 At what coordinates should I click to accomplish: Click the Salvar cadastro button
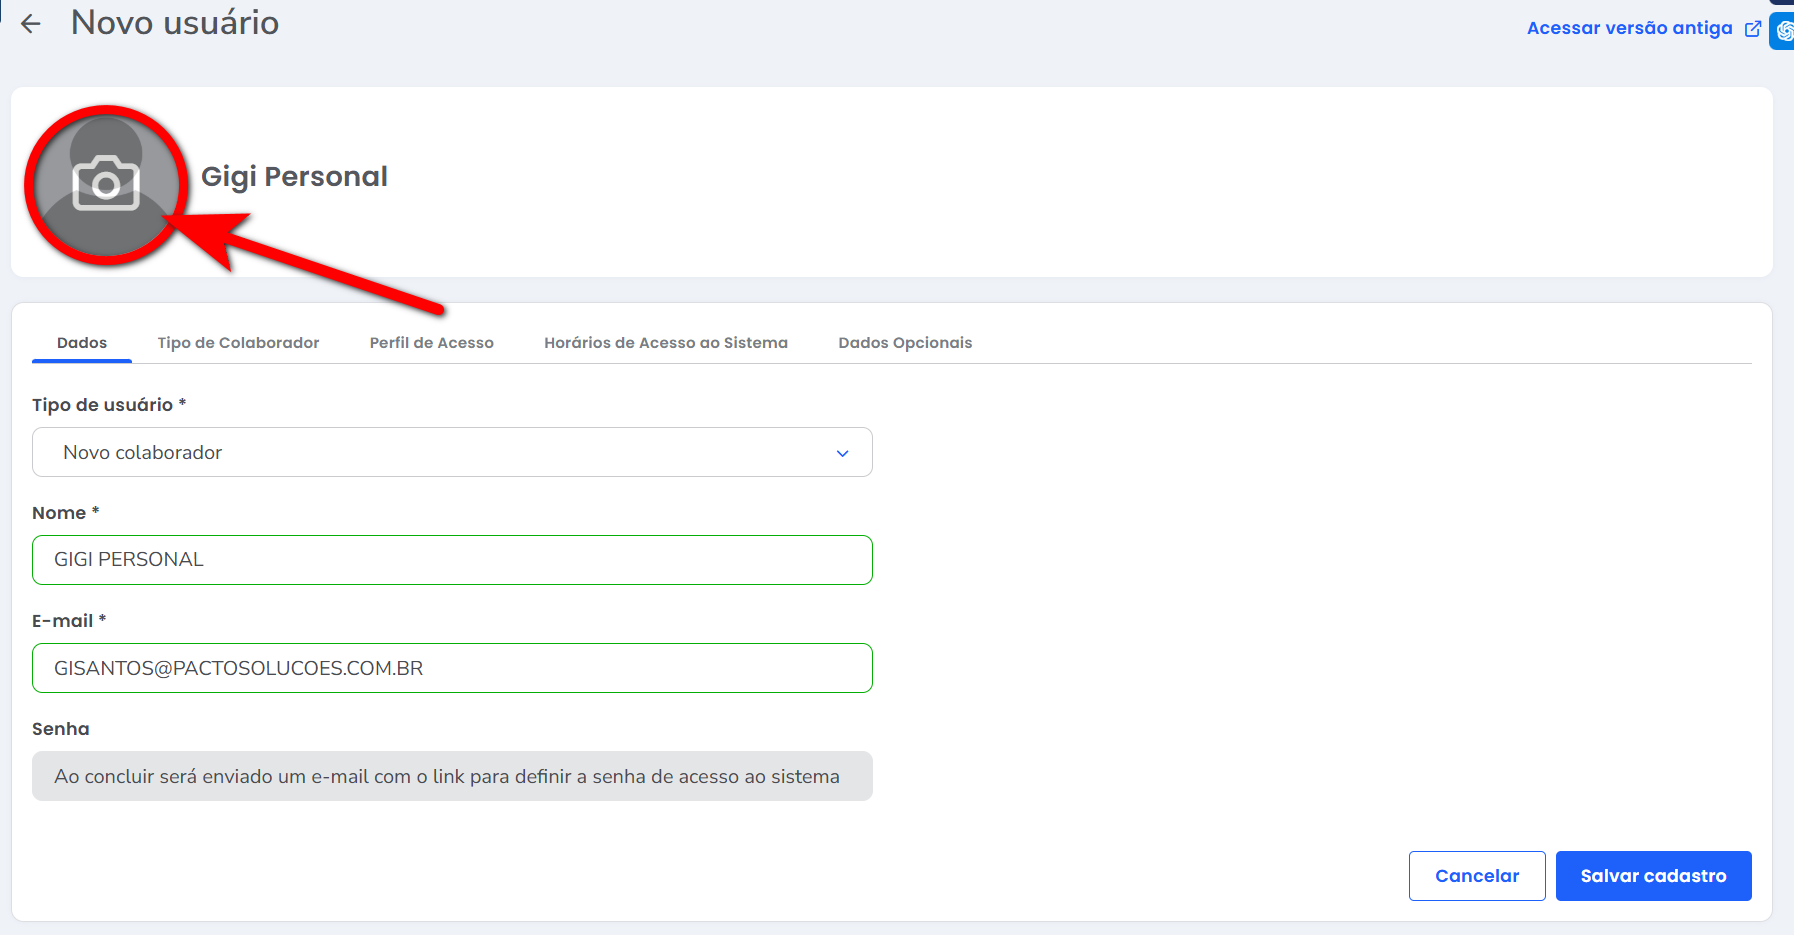tap(1652, 876)
